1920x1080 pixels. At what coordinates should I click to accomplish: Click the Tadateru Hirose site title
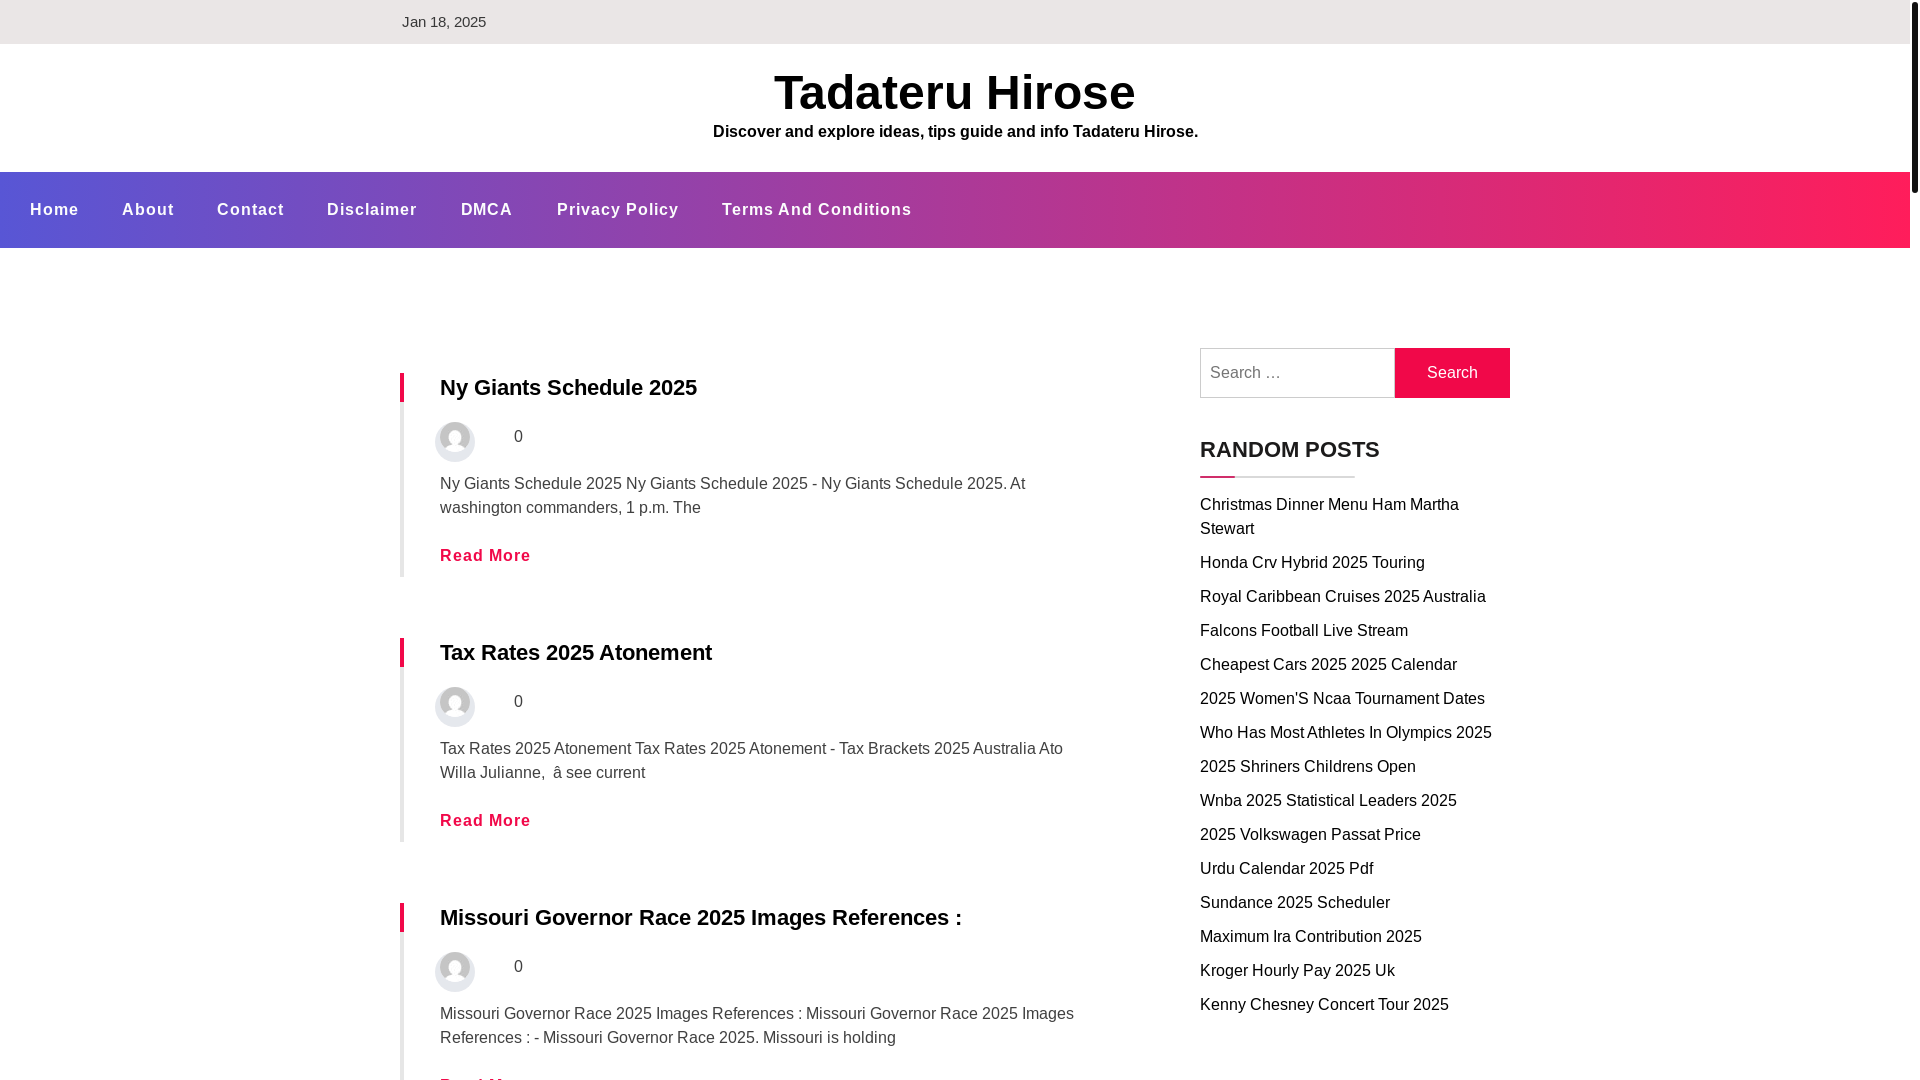955,92
